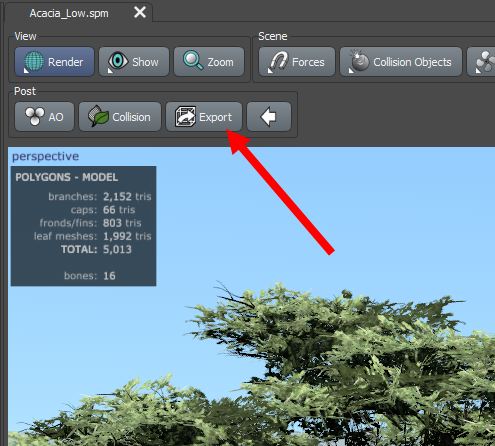Open Collision Objects in Scene group

pyautogui.click(x=401, y=62)
